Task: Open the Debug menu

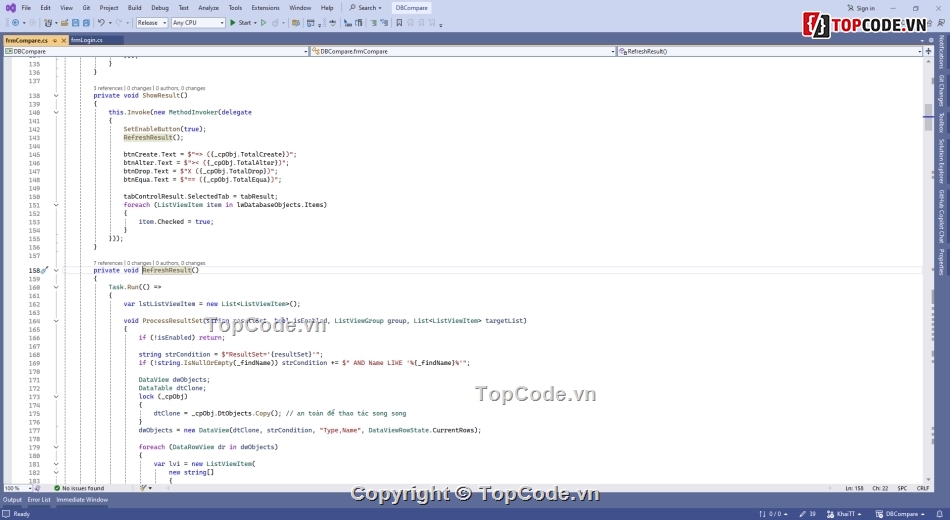Action: pos(160,8)
